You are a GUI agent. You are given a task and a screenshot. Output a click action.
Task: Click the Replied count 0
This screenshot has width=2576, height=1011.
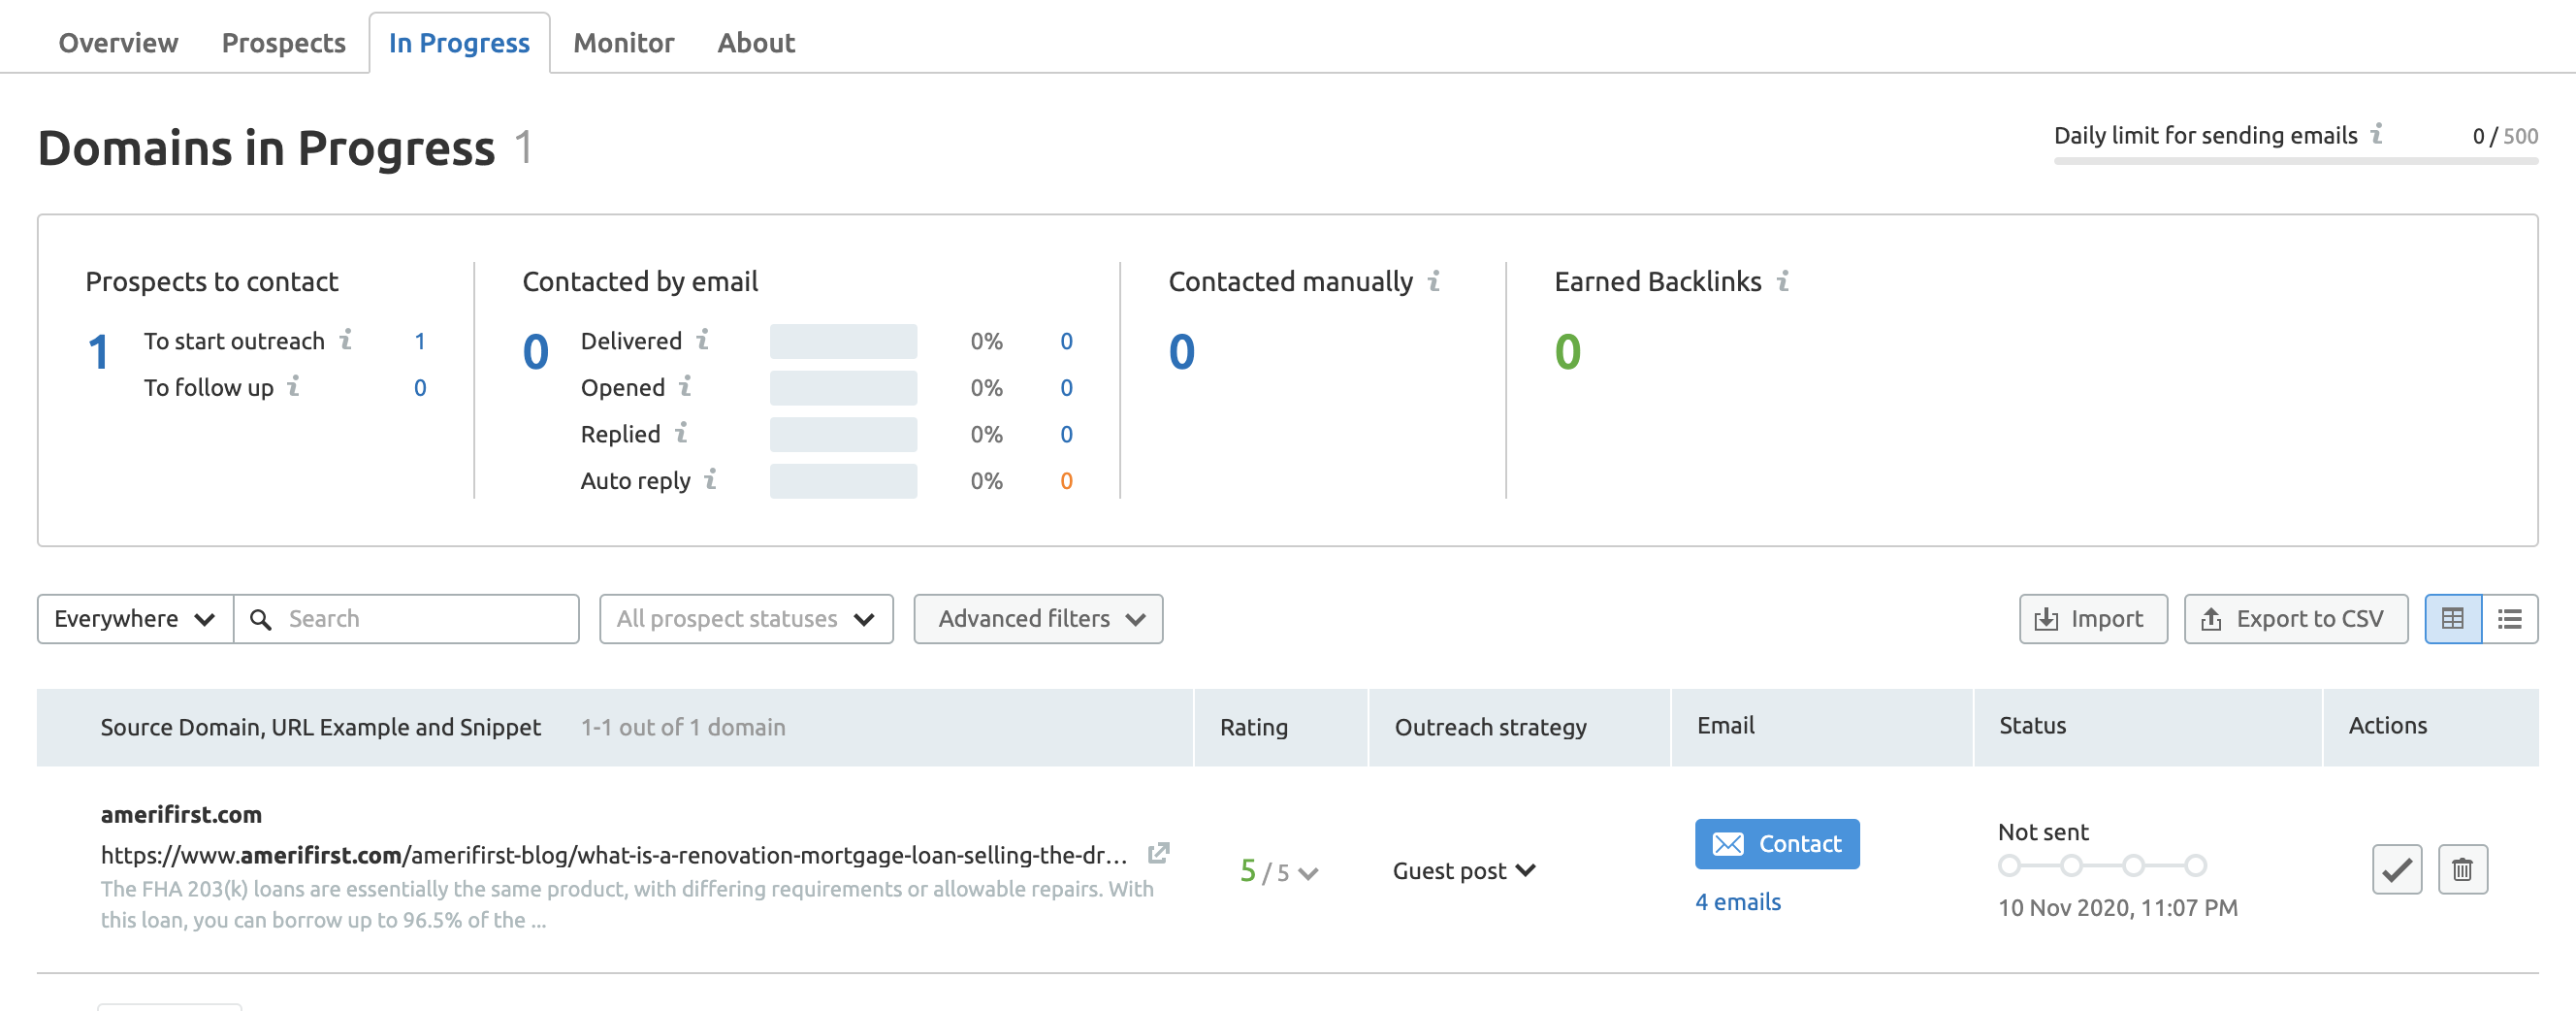(x=1066, y=434)
